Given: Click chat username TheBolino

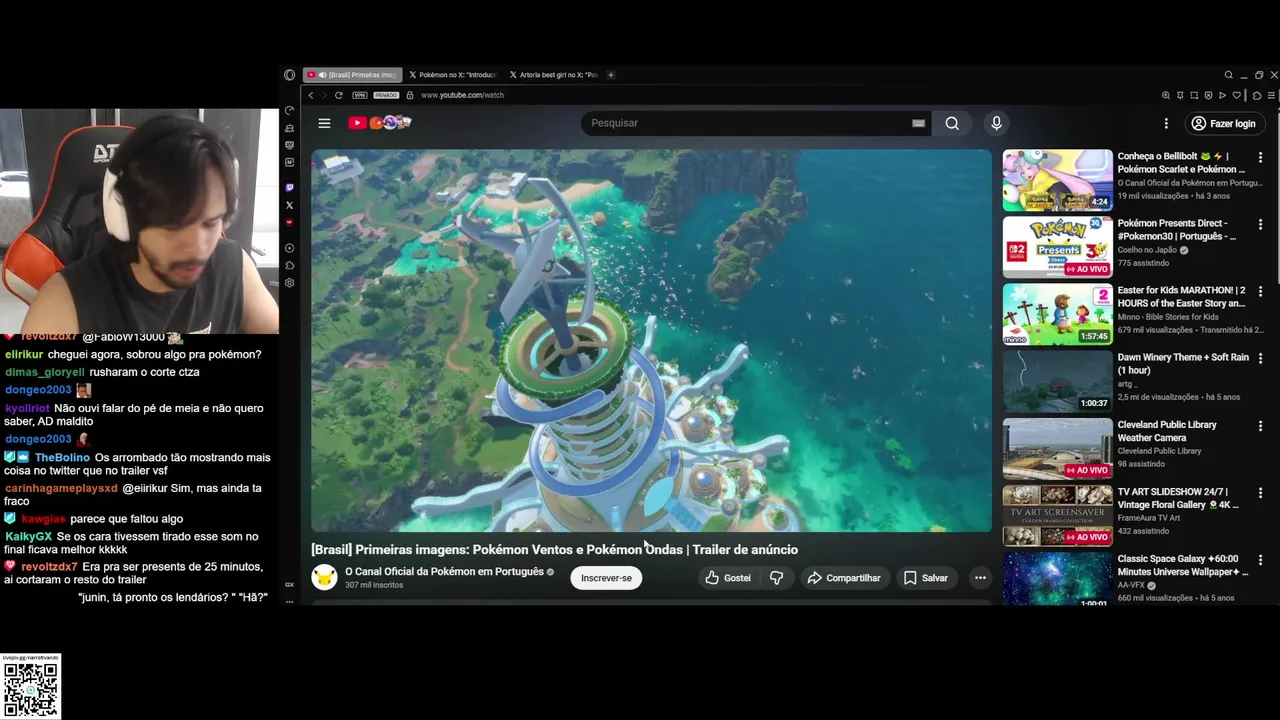Looking at the screenshot, I should pyautogui.click(x=62, y=457).
